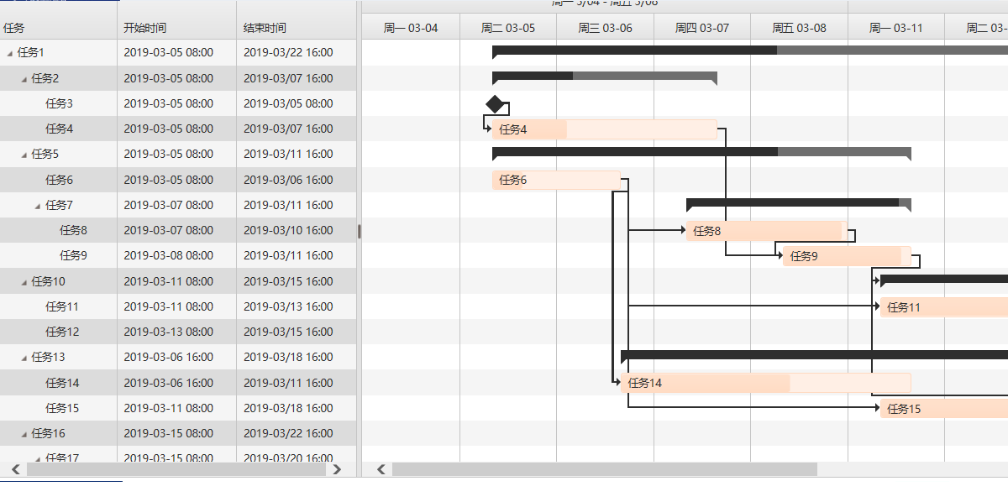Viewport: 1008px width, 482px height.
Task: Select the 任务4 Gantt bar
Action: 604,129
